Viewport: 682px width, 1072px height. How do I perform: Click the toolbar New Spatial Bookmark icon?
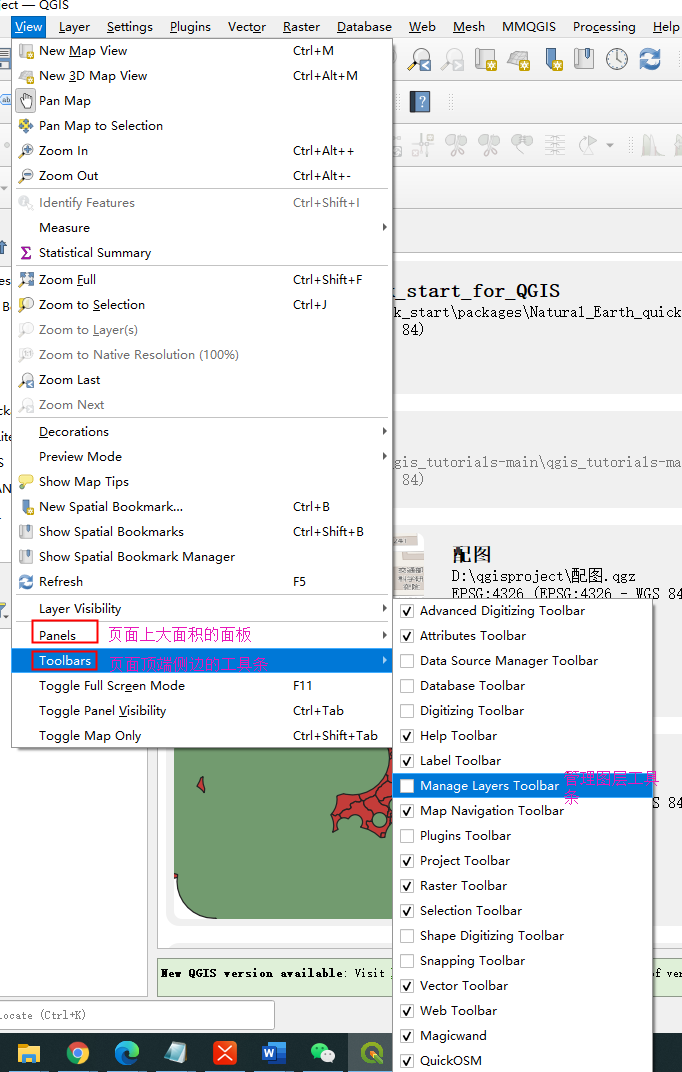[552, 59]
